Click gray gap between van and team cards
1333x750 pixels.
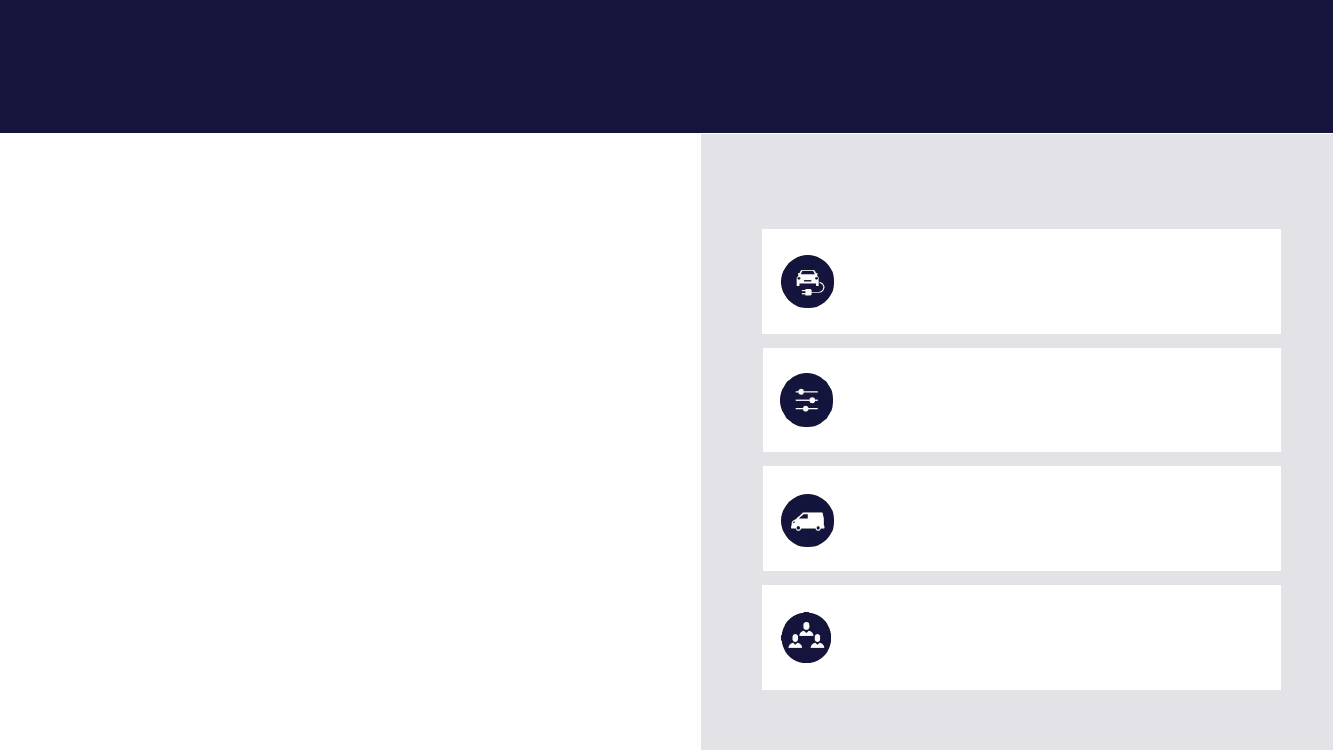coord(1021,578)
